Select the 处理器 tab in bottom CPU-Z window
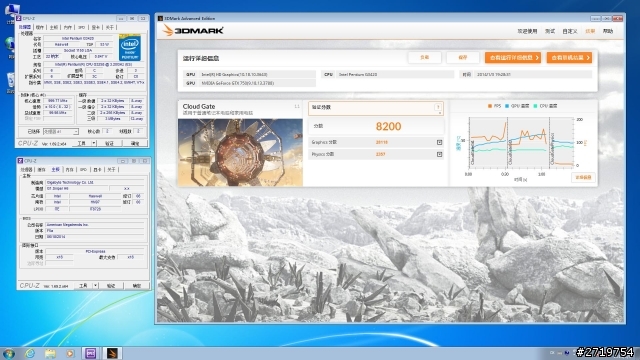 pos(27,170)
